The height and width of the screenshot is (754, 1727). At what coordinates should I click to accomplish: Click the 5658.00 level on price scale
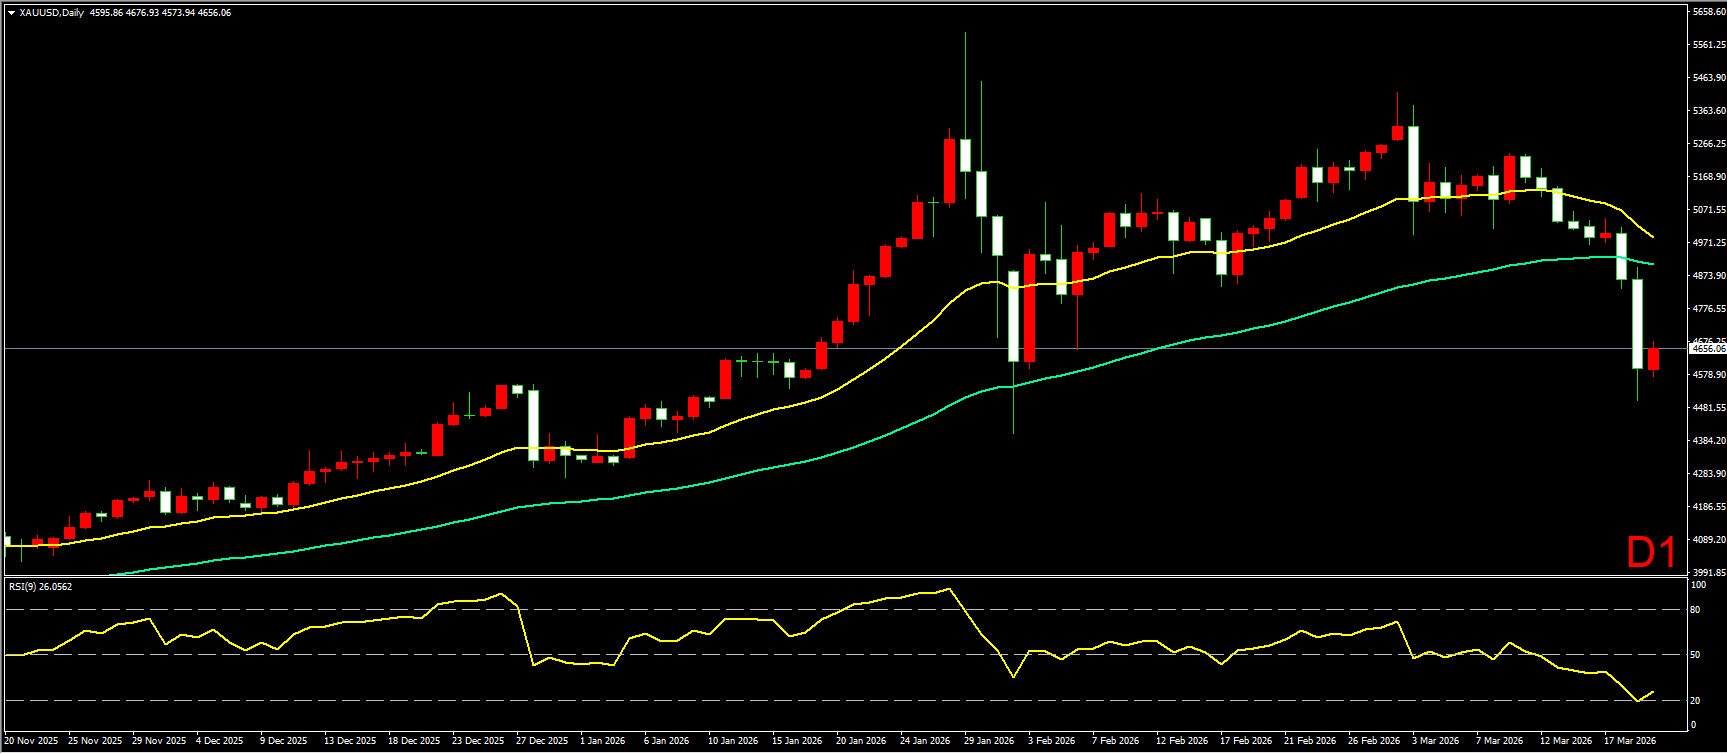point(1708,12)
